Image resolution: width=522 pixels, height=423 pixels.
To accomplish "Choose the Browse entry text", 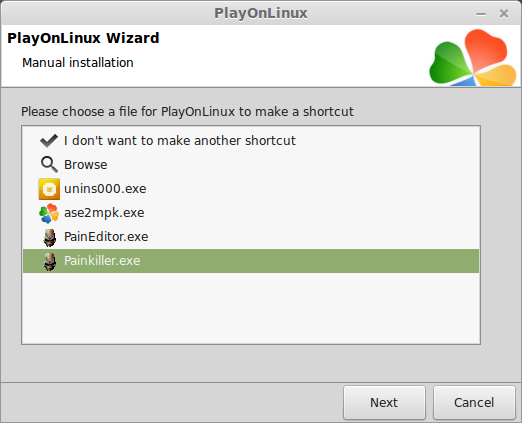I will (86, 165).
